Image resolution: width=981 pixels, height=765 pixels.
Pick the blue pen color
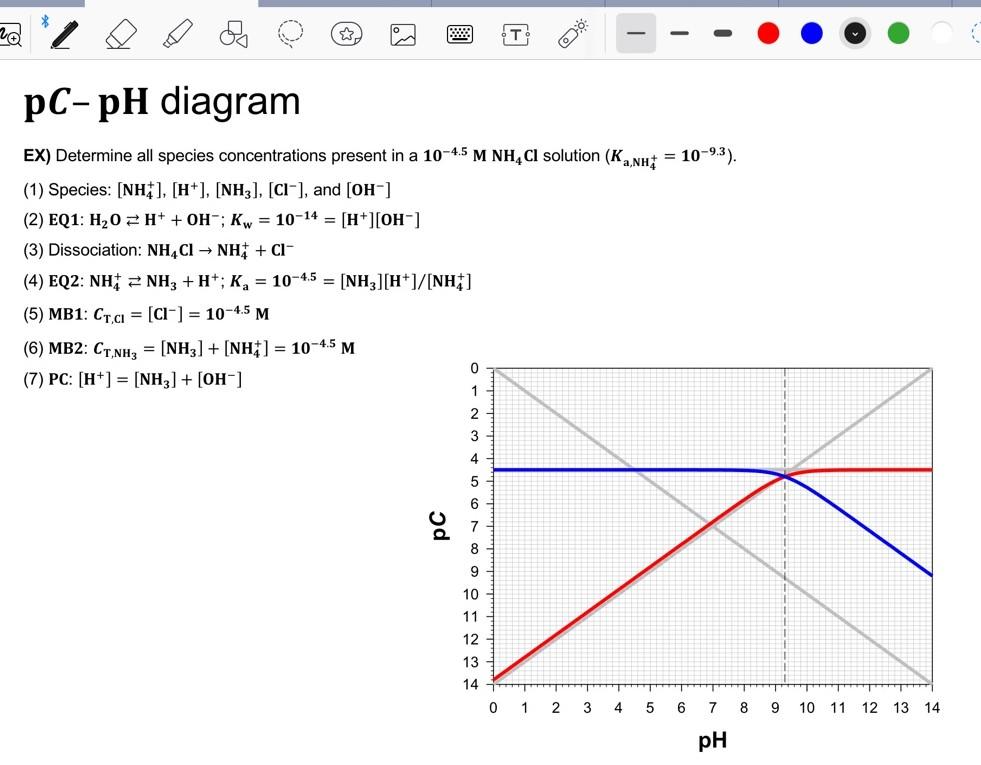[811, 33]
